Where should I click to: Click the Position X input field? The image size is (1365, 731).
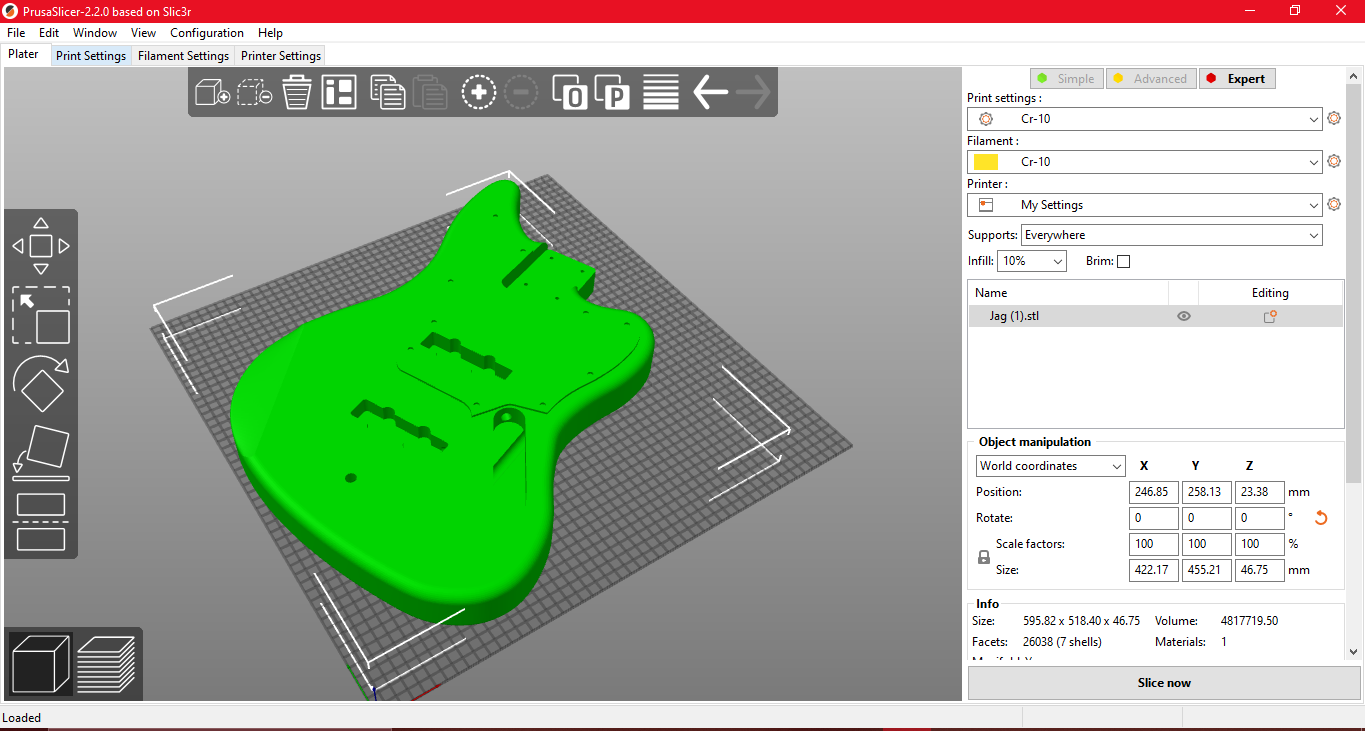pos(1154,492)
